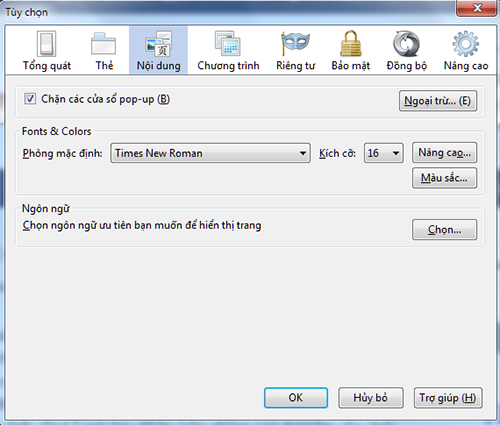
Task: Open the Nâng cao fonts button
Action: pos(444,152)
